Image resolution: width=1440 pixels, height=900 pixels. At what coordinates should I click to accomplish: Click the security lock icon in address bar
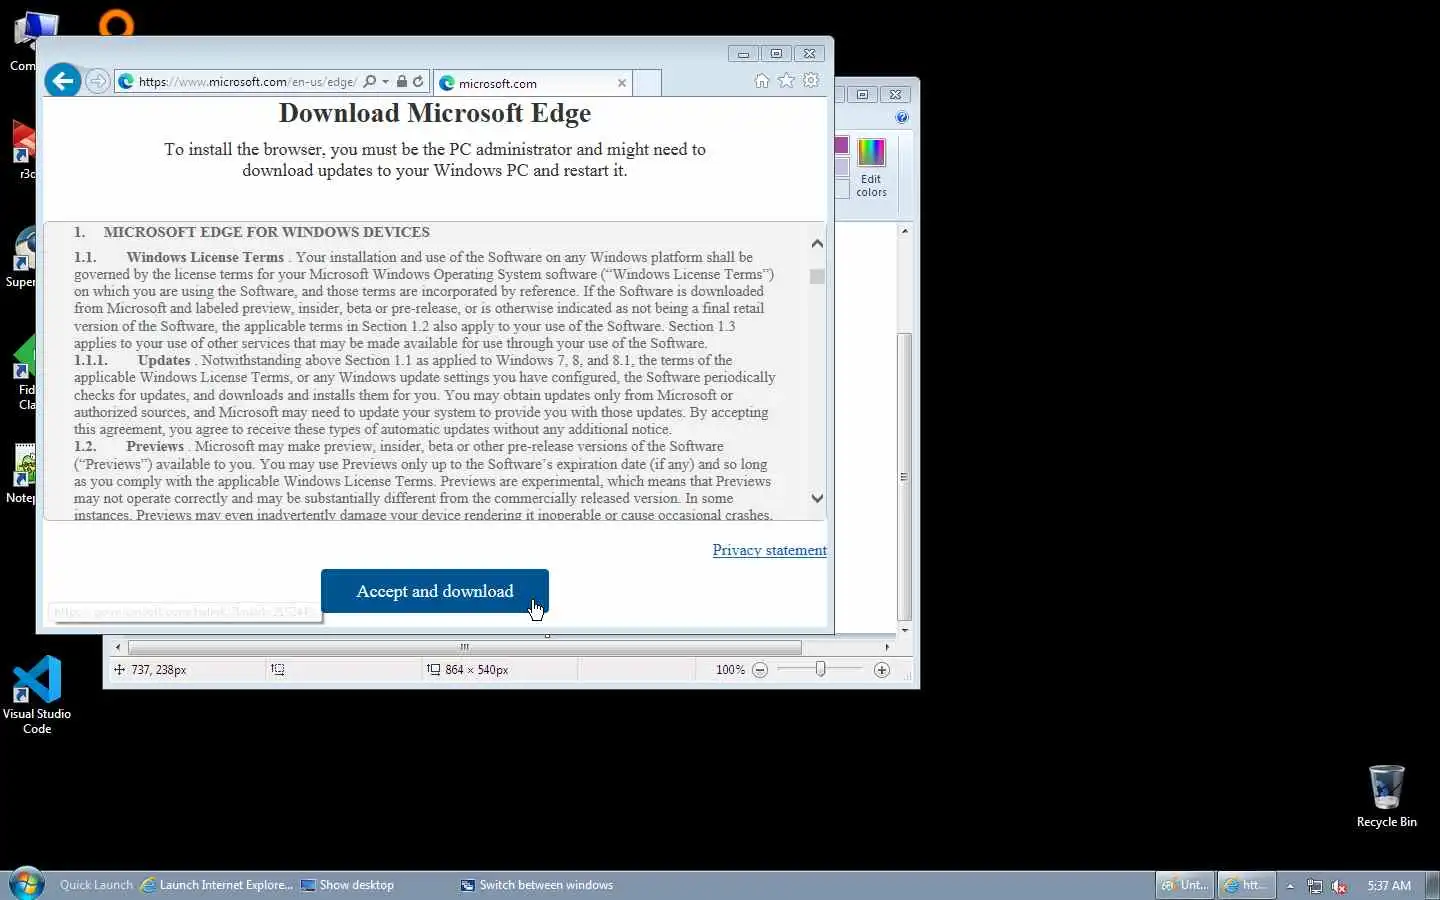tap(401, 82)
